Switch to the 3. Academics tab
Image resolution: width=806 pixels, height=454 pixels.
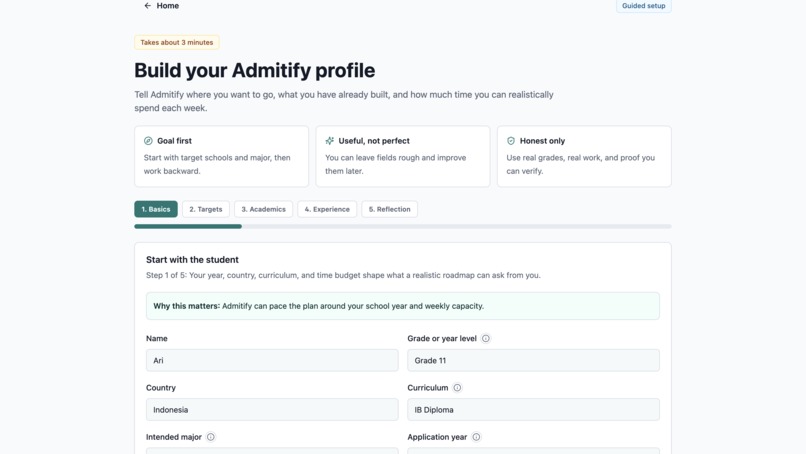(x=263, y=209)
